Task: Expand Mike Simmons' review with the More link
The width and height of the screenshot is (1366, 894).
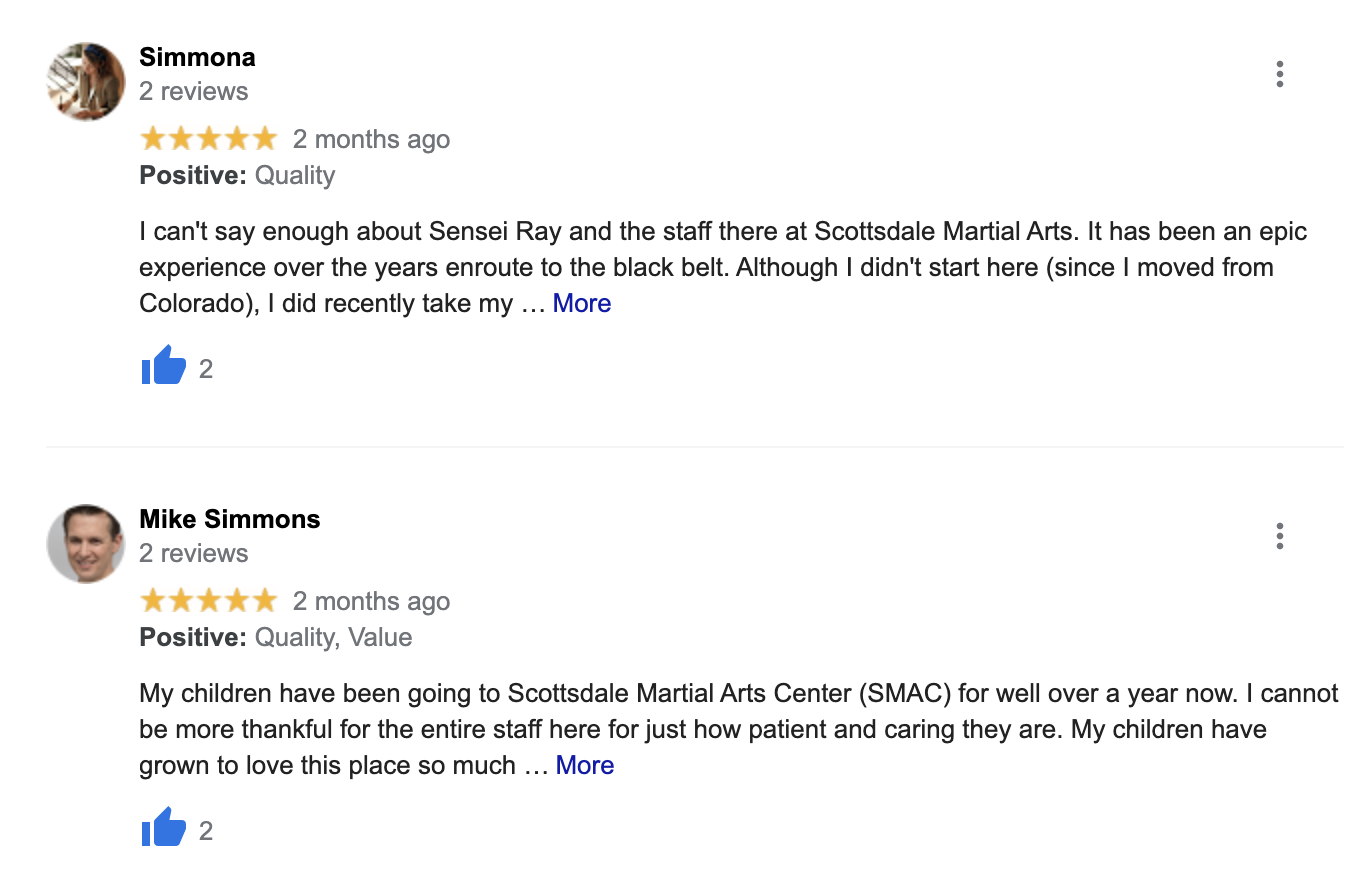Action: point(584,765)
